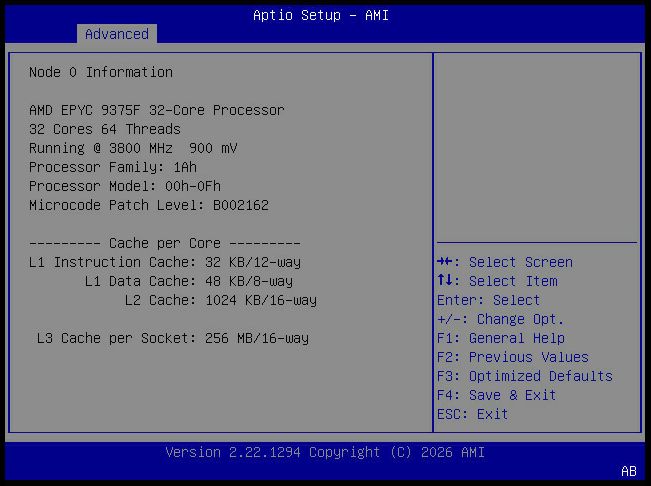Click the Processor Family: 1Ah line
This screenshot has height=486, width=651.
(x=113, y=167)
